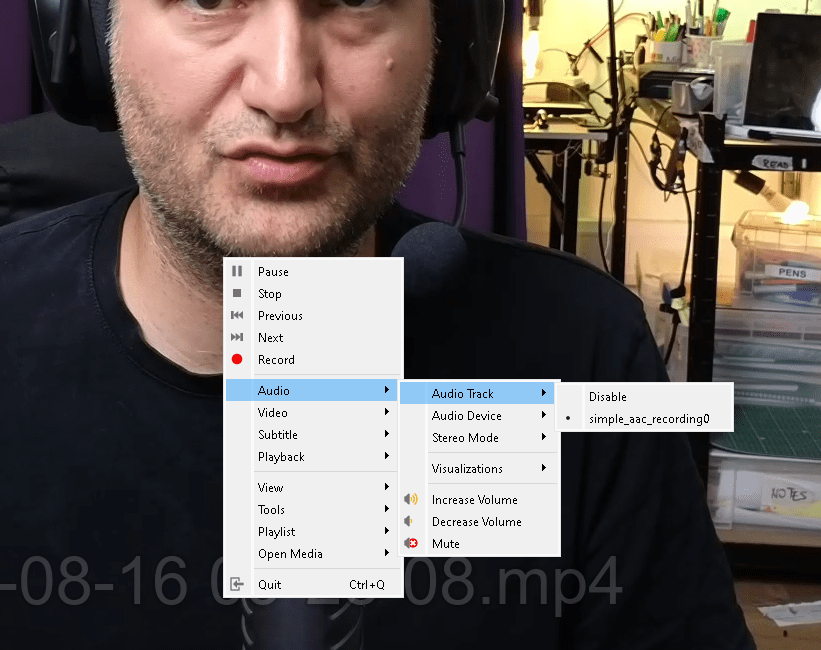Click the Next track icon
Image resolution: width=821 pixels, height=650 pixels.
[237, 337]
